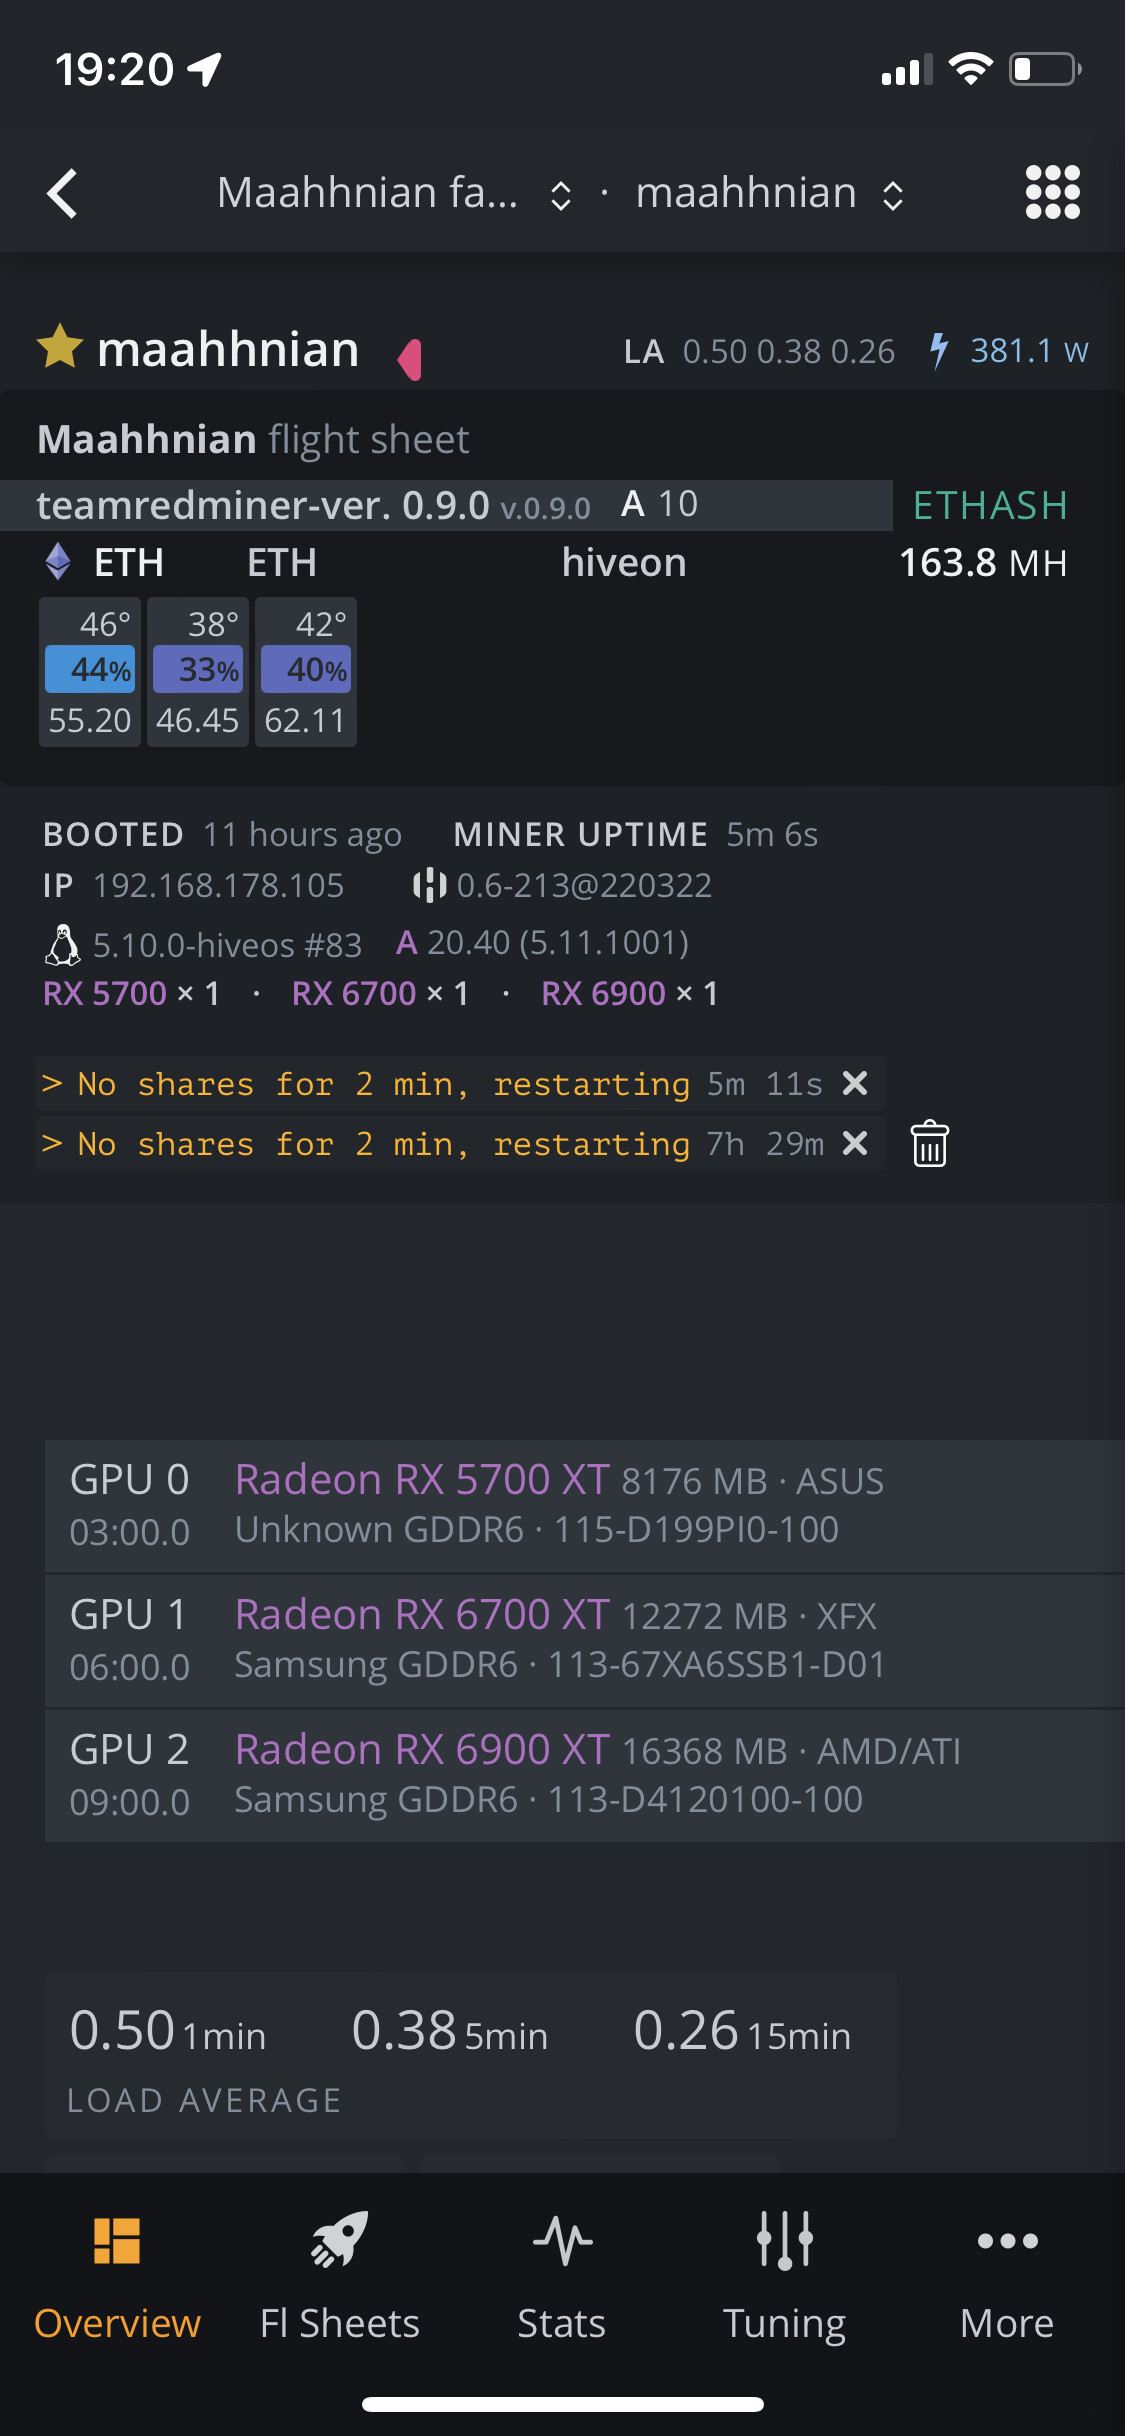Tap the AMD driver A icon
The image size is (1125, 2436).
(x=406, y=942)
